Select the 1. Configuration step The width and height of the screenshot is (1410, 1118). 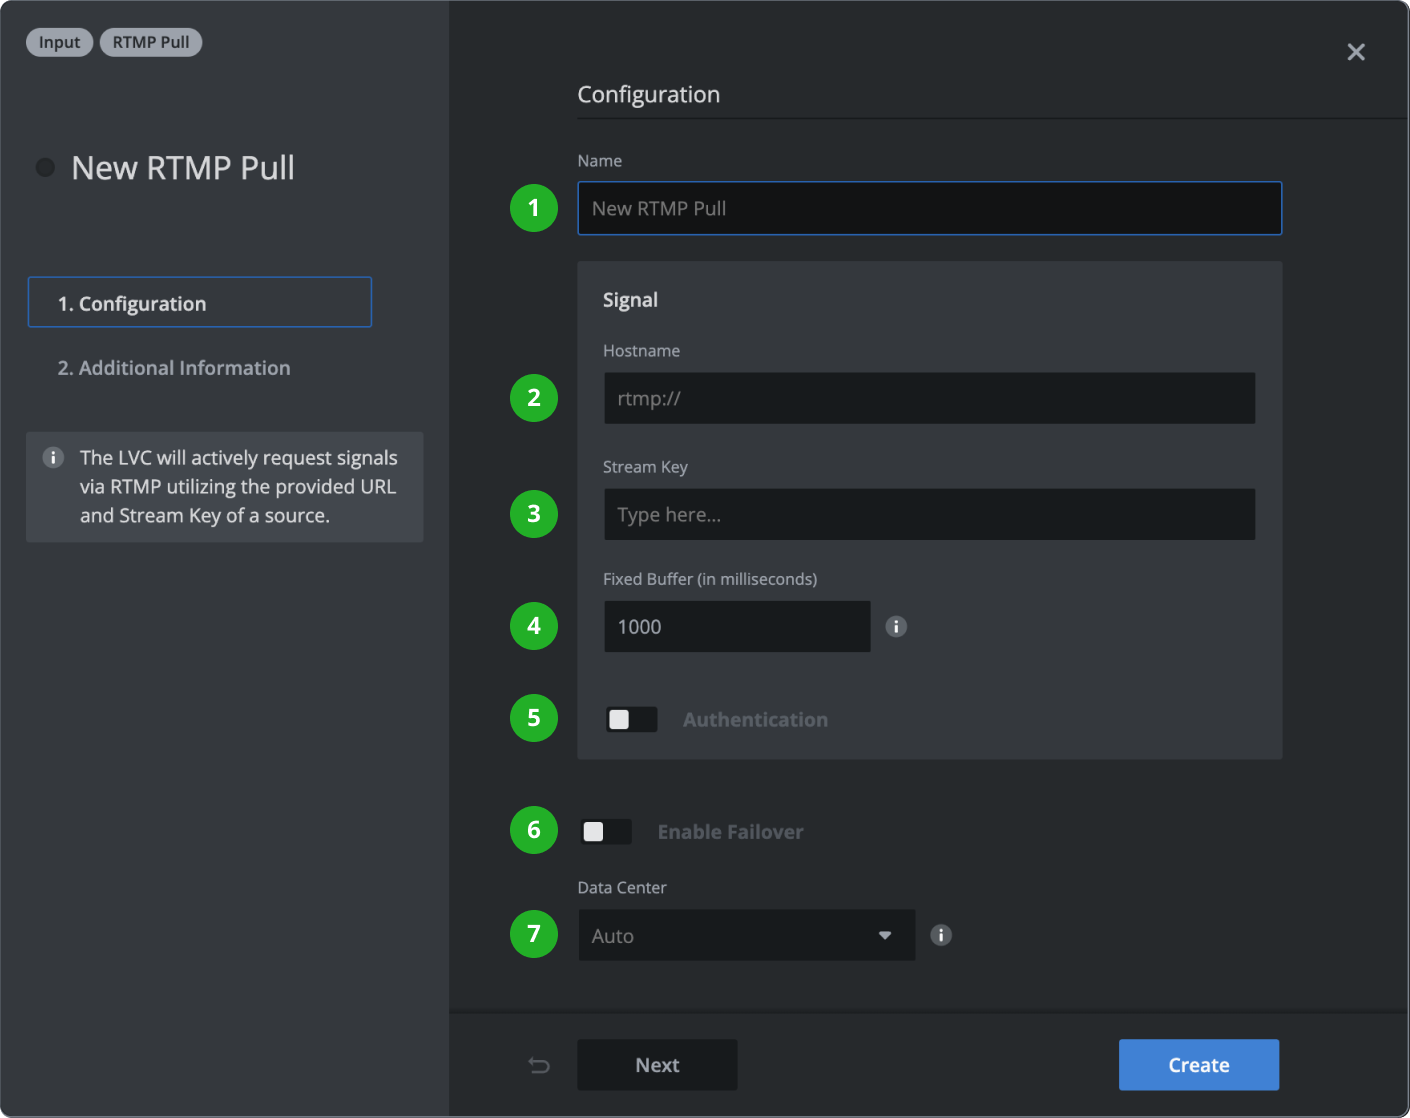point(200,303)
